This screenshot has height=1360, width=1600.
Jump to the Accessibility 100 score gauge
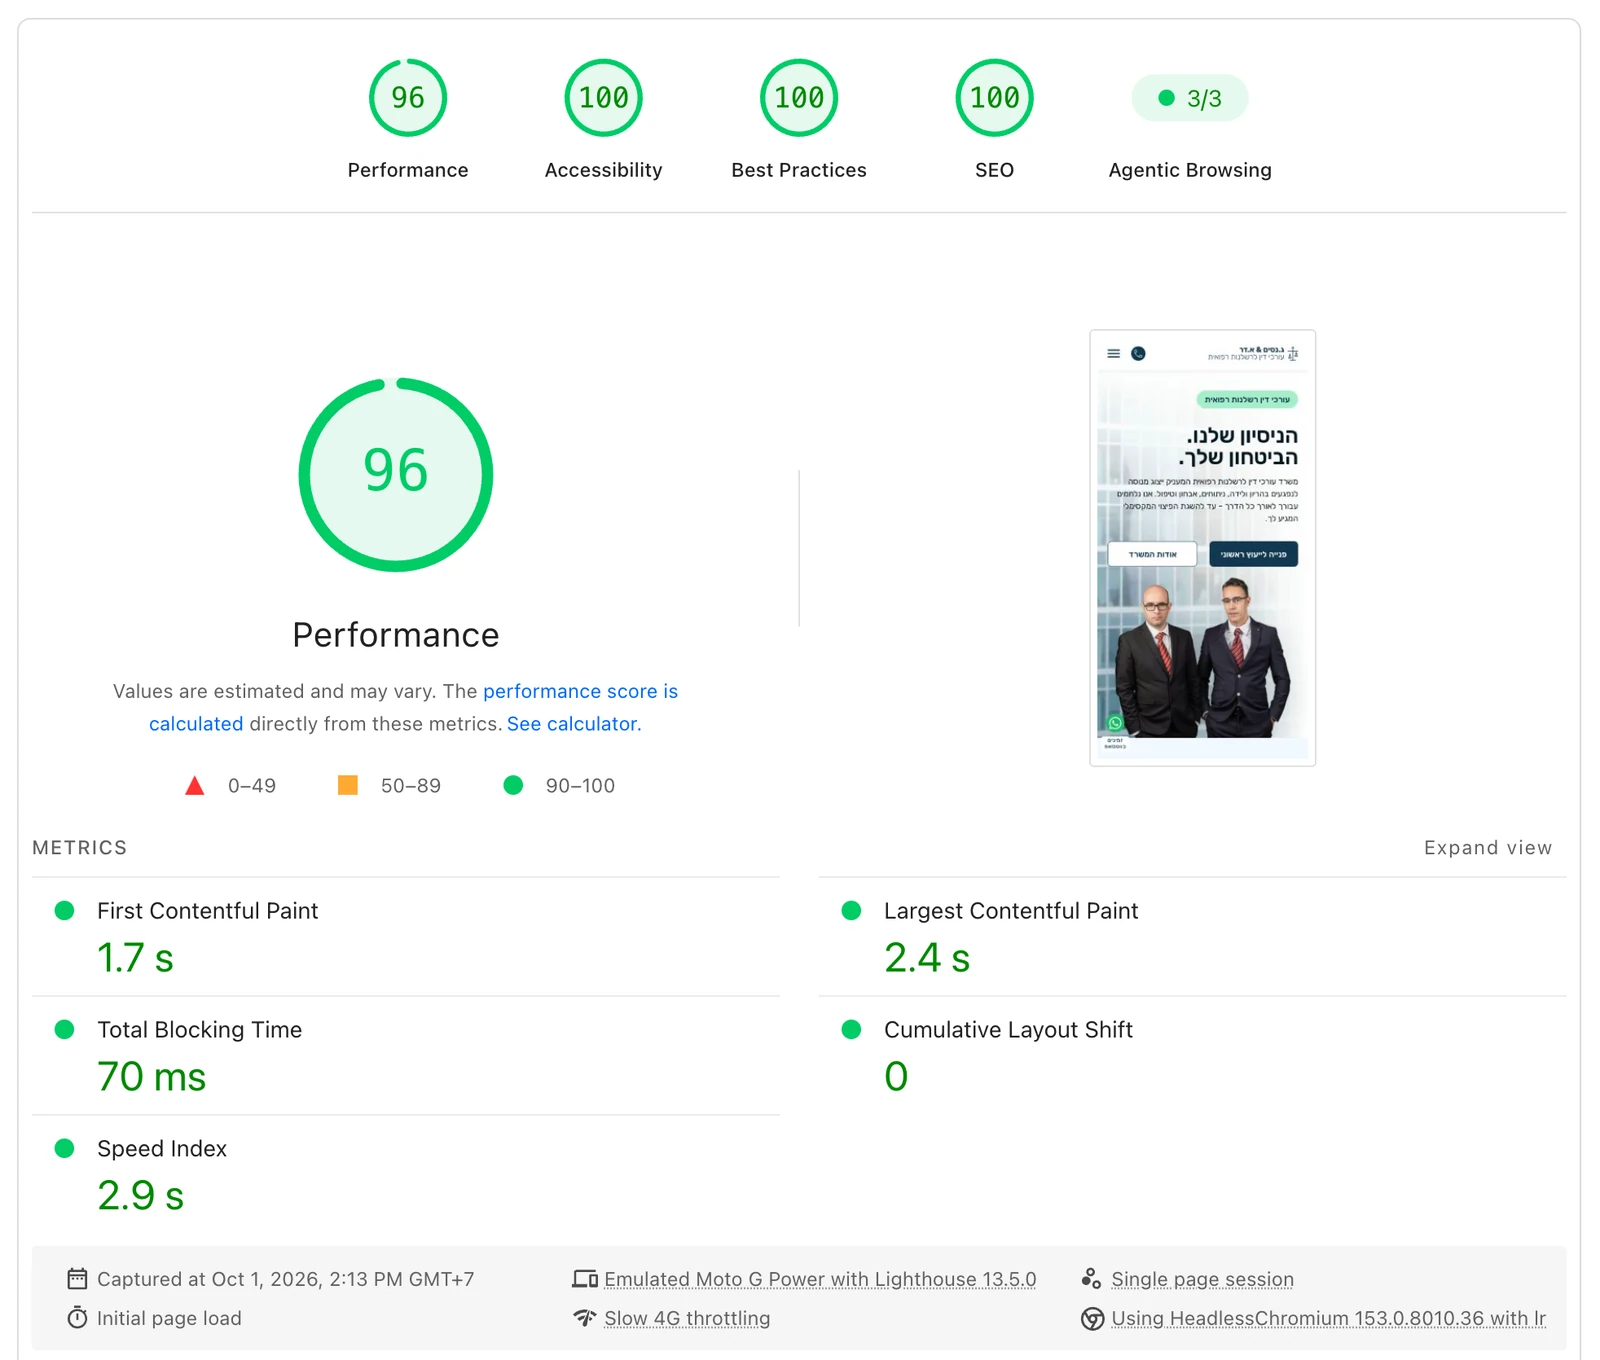coord(603,98)
